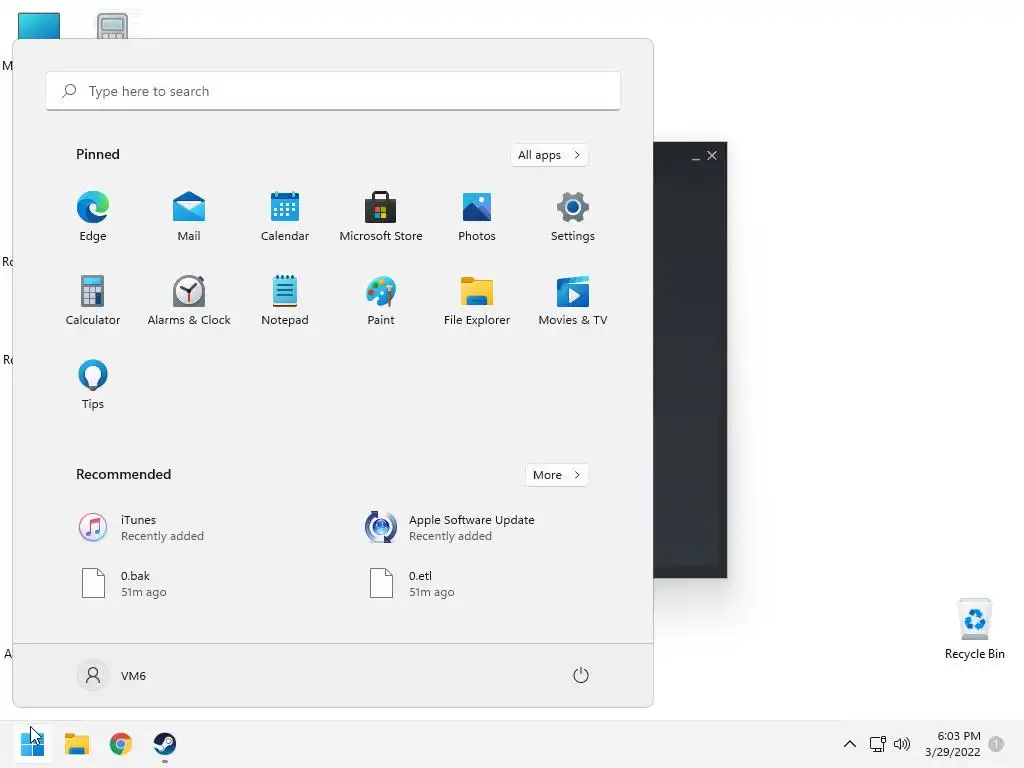Click the power button icon

click(x=581, y=675)
